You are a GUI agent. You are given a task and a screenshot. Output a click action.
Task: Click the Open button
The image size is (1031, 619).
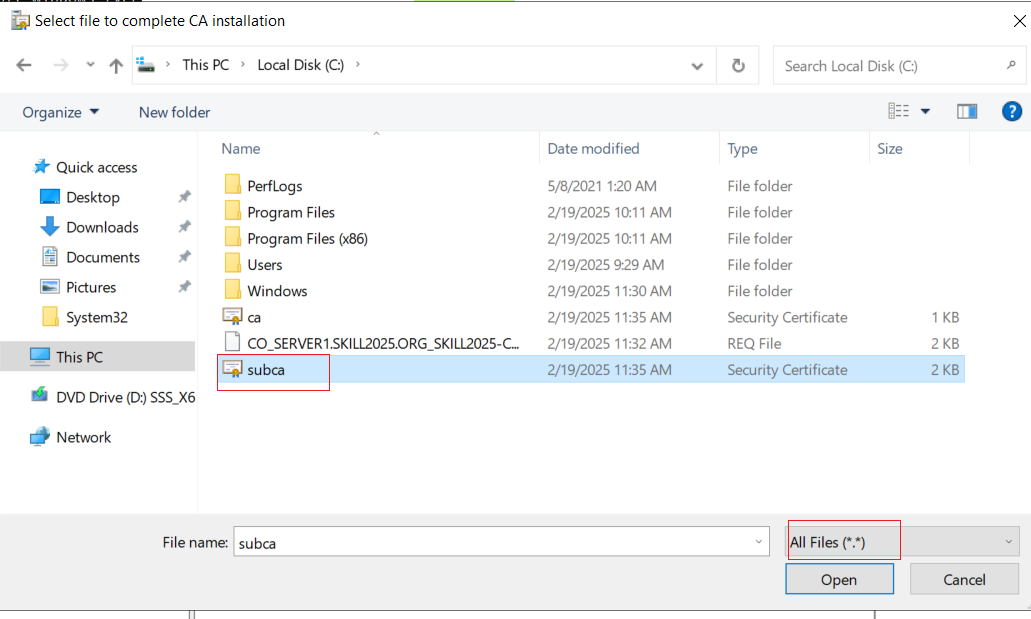click(839, 580)
